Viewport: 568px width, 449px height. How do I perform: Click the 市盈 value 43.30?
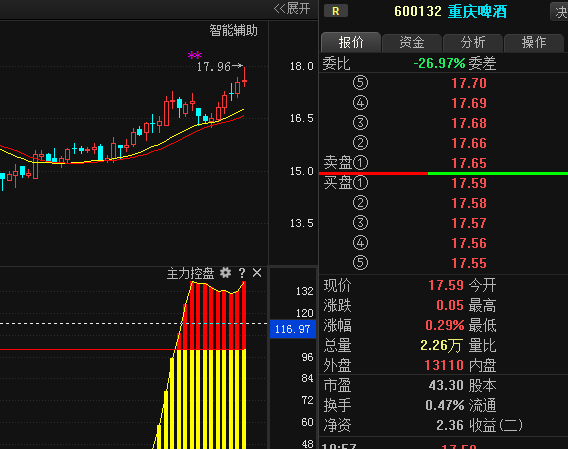(x=446, y=385)
